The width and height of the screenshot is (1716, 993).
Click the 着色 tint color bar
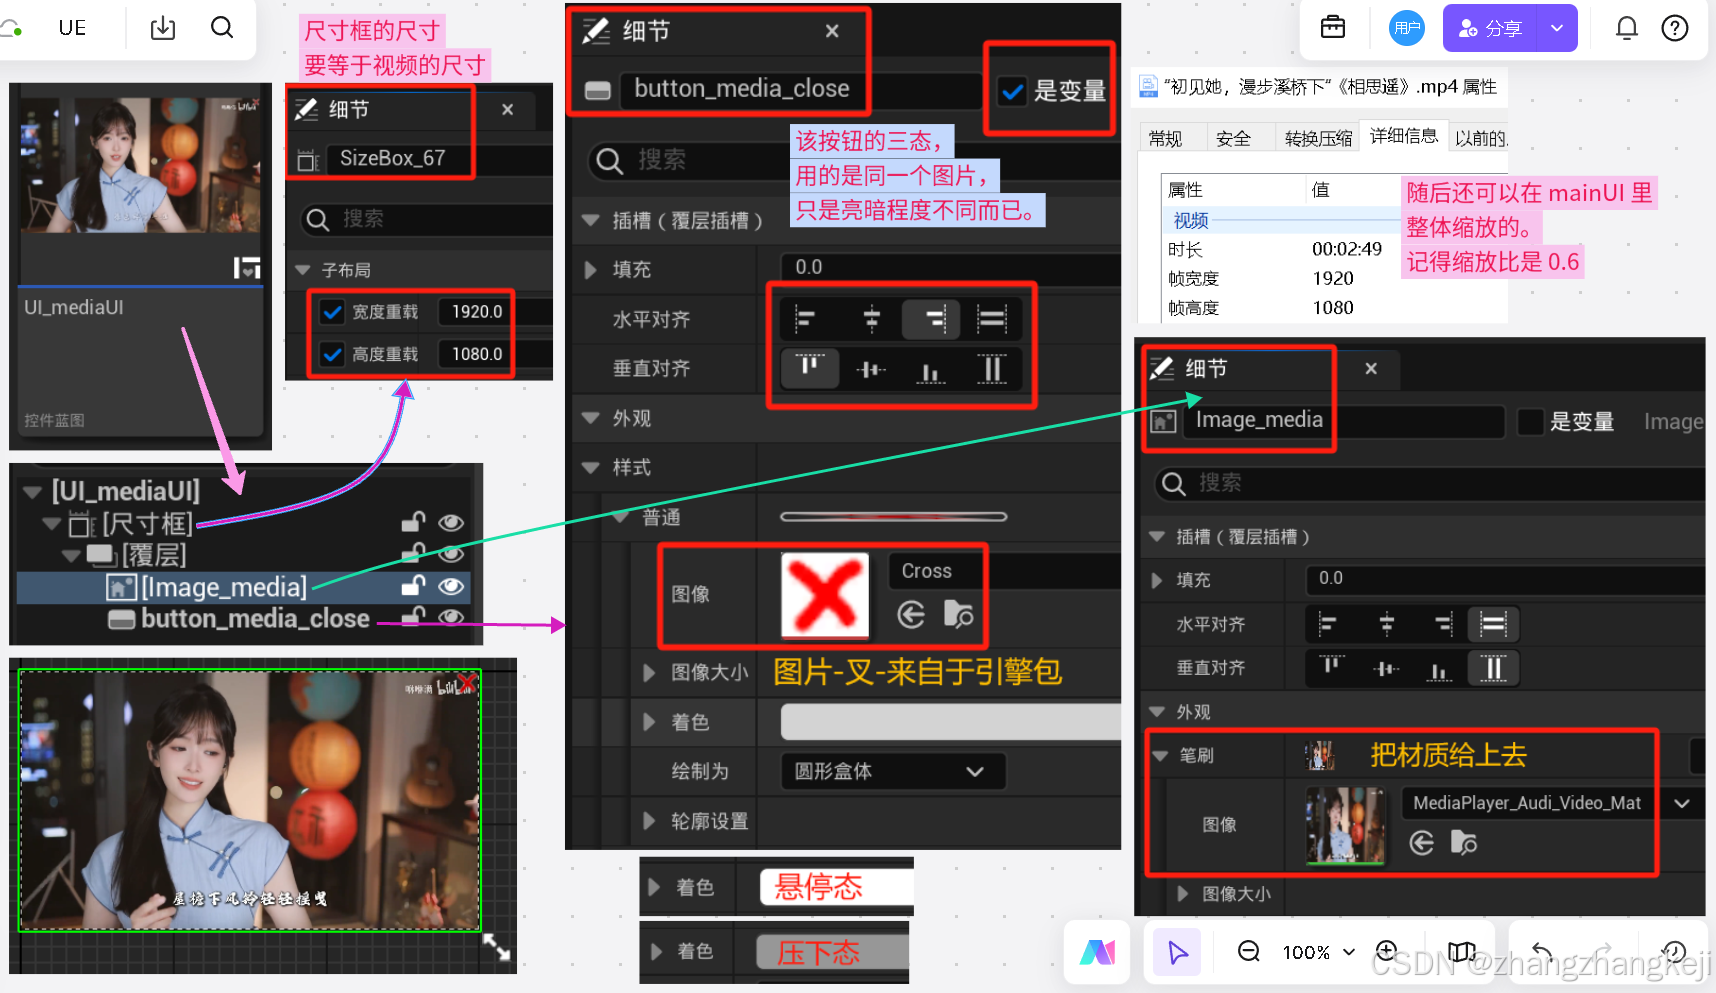[x=948, y=721]
